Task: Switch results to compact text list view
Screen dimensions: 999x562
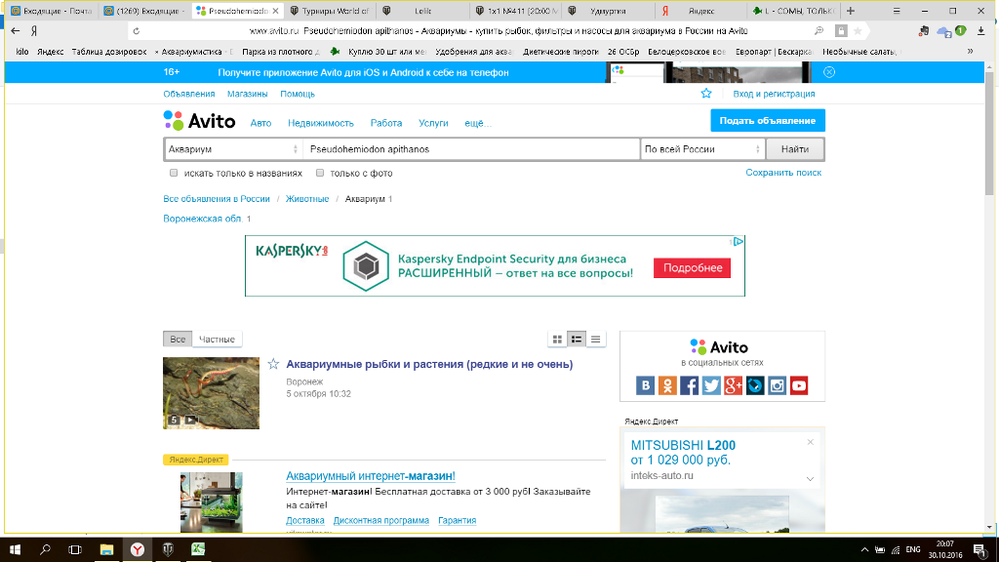Action: 596,339
